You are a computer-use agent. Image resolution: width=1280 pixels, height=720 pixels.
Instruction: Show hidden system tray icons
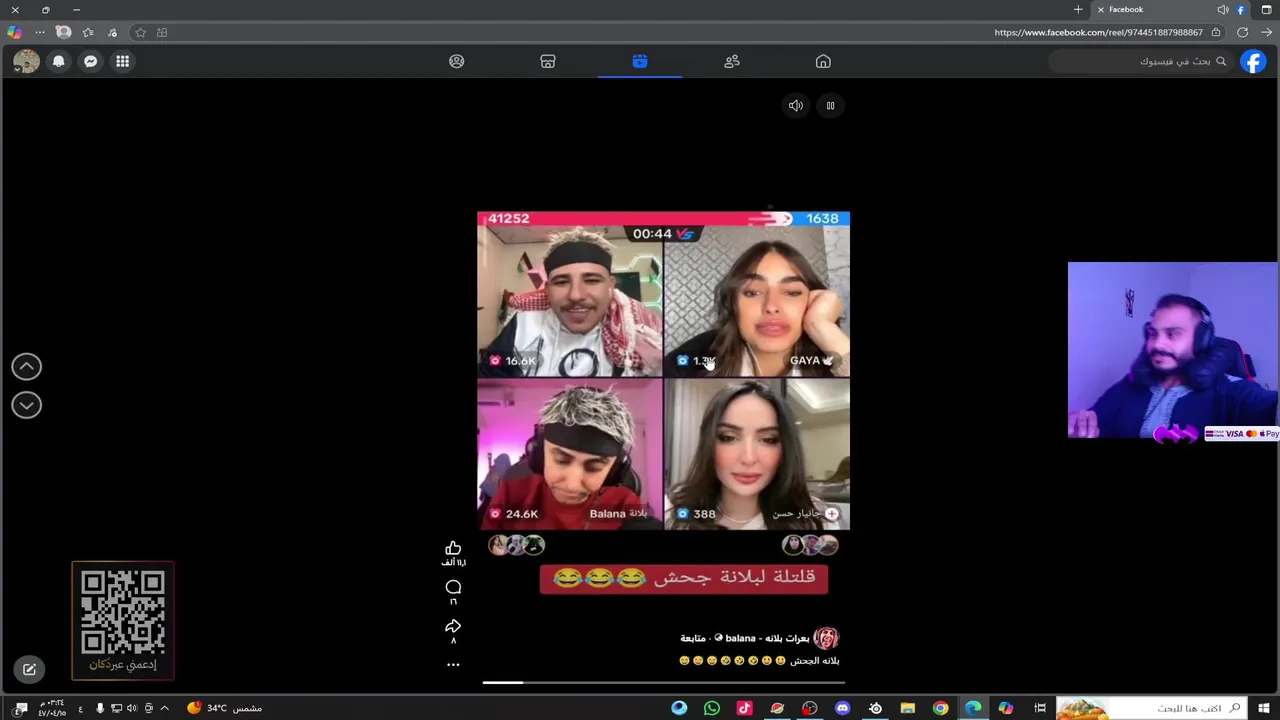pyautogui.click(x=165, y=708)
